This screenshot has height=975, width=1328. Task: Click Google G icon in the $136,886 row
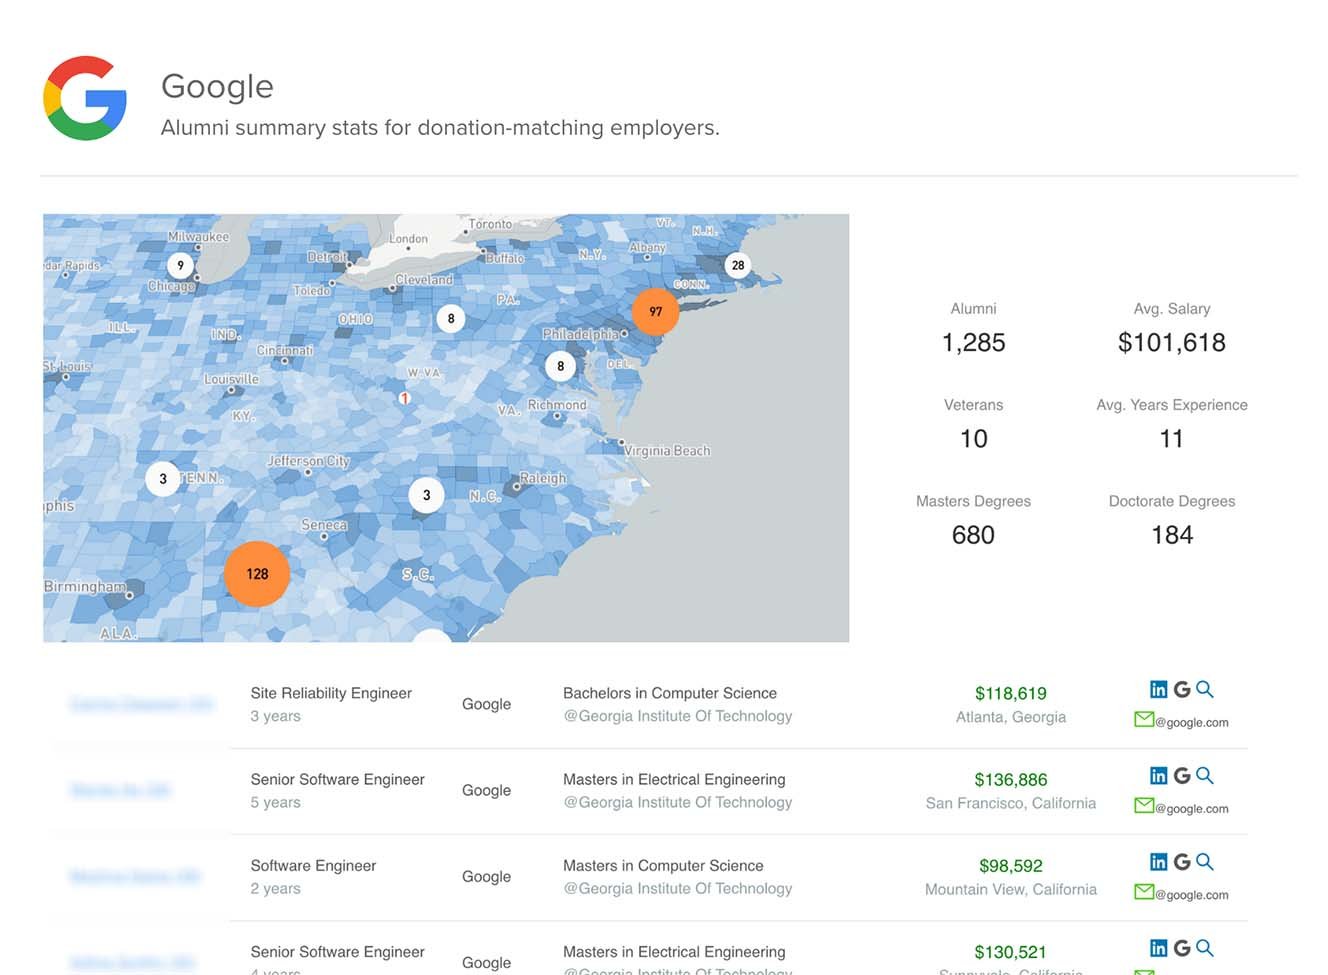1182,775
